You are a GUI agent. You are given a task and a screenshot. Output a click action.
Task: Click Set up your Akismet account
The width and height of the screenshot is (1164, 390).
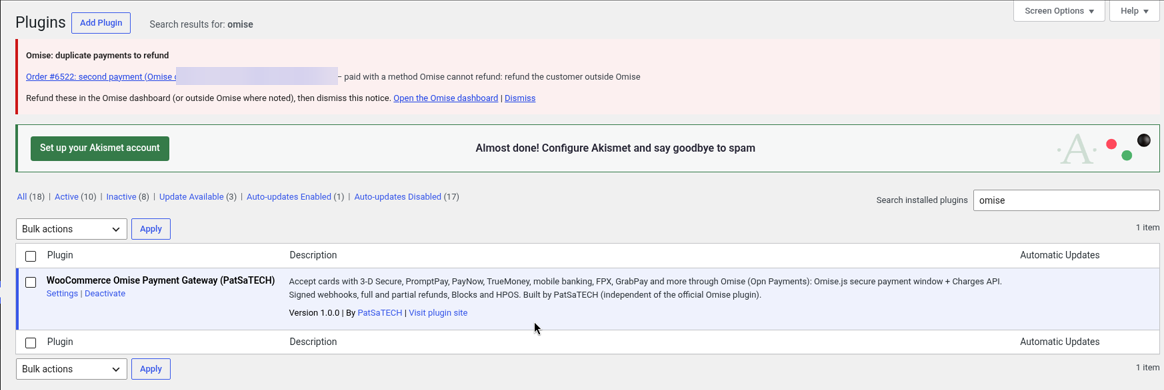pyautogui.click(x=99, y=148)
